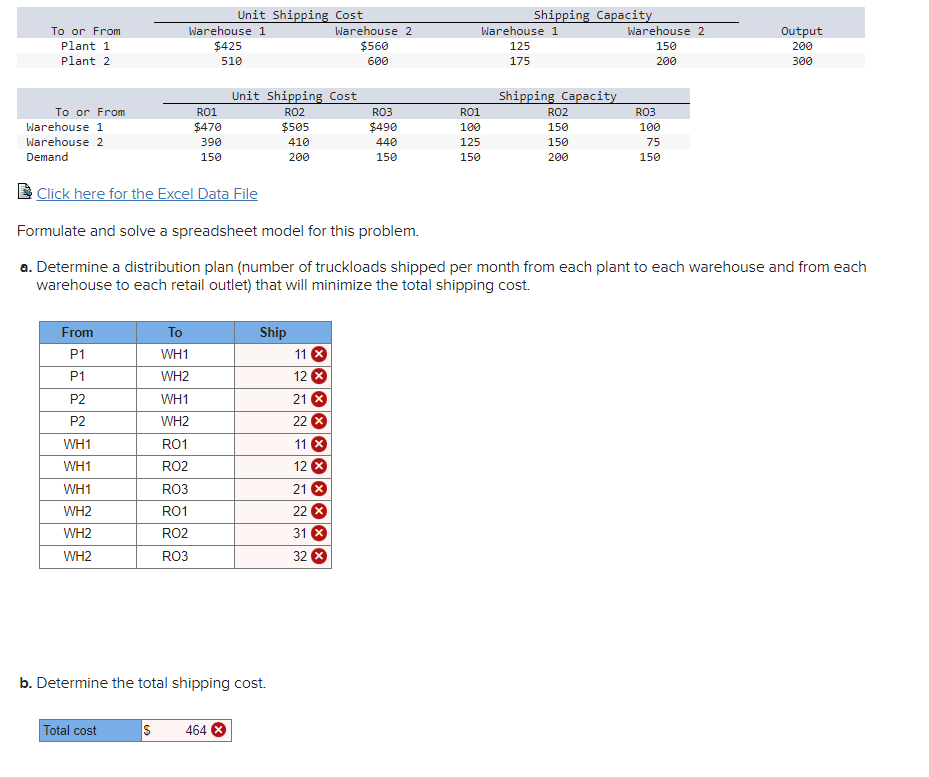
Task: Click the Excel document icon before the data link
Action: coord(24,193)
